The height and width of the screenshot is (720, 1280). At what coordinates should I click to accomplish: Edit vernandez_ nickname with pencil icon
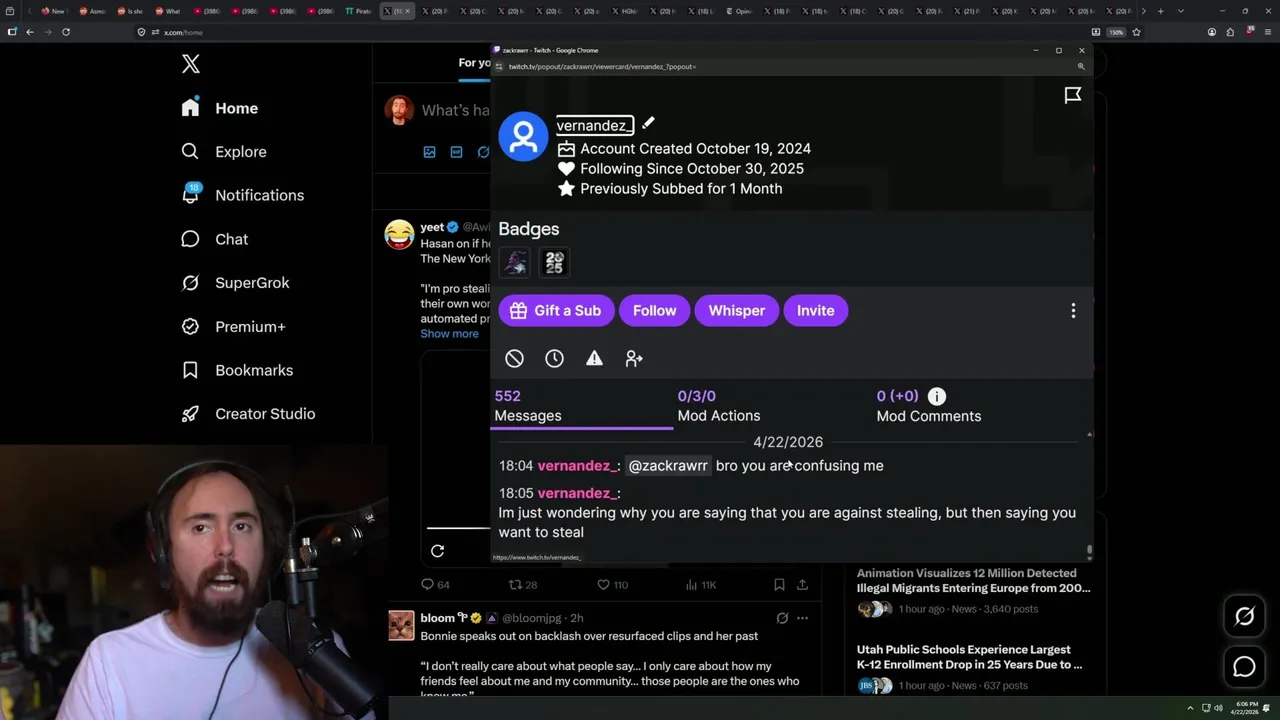648,123
